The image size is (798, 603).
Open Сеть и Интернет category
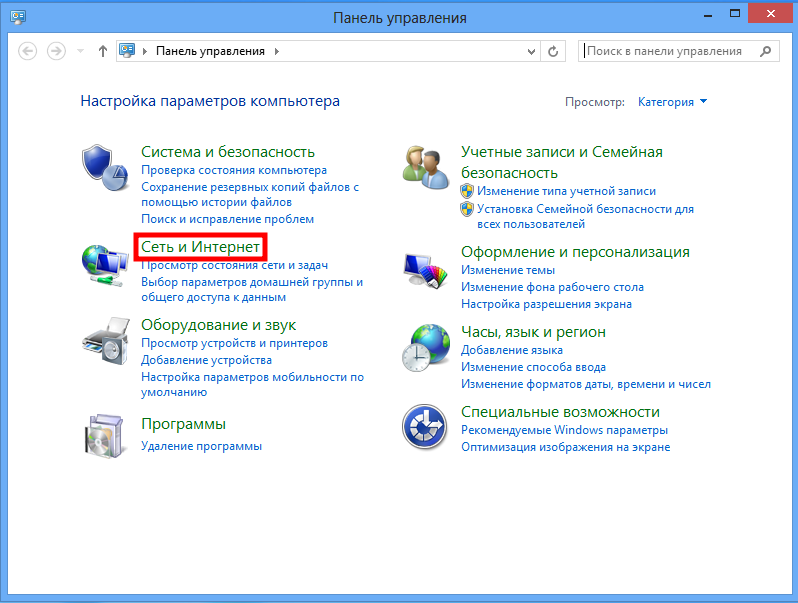[x=201, y=247]
